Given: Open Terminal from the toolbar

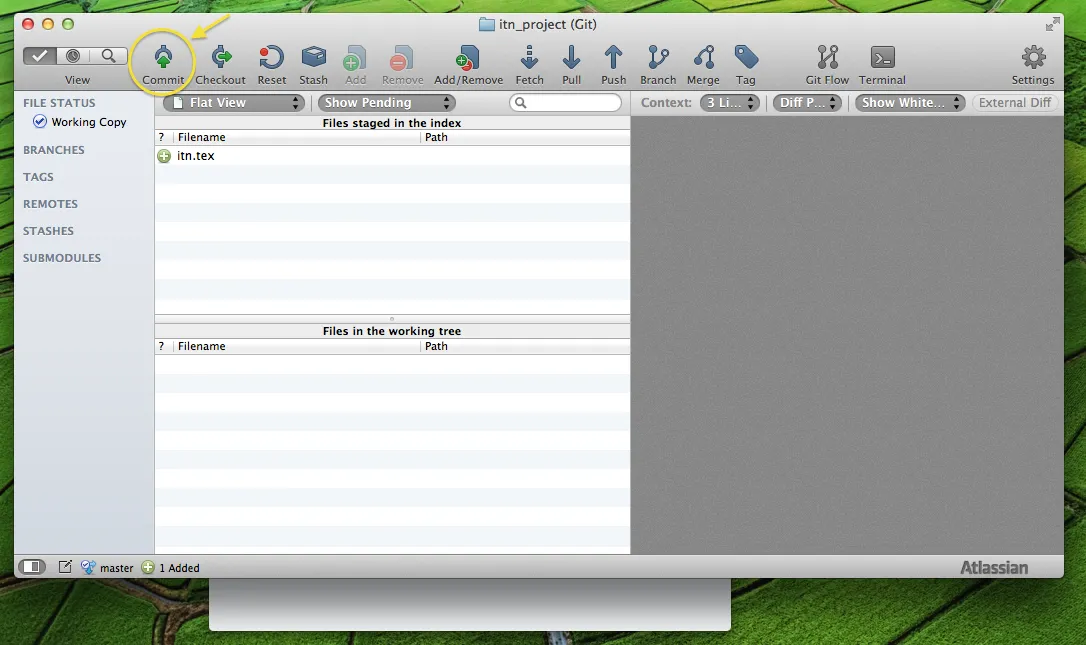Looking at the screenshot, I should tap(882, 58).
